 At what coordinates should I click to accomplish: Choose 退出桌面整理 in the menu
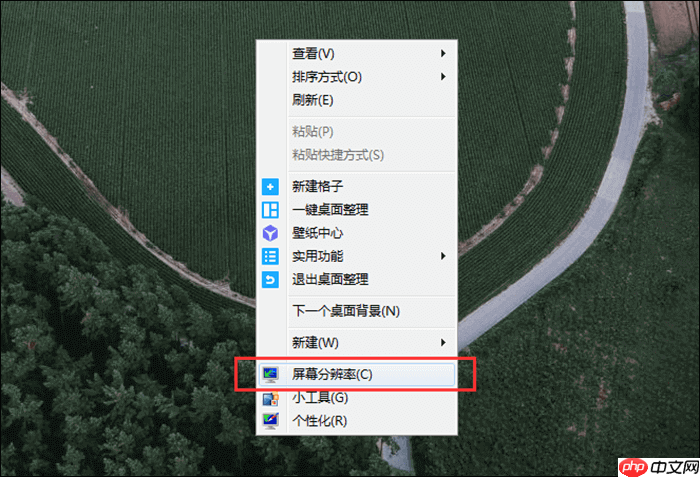(x=356, y=280)
